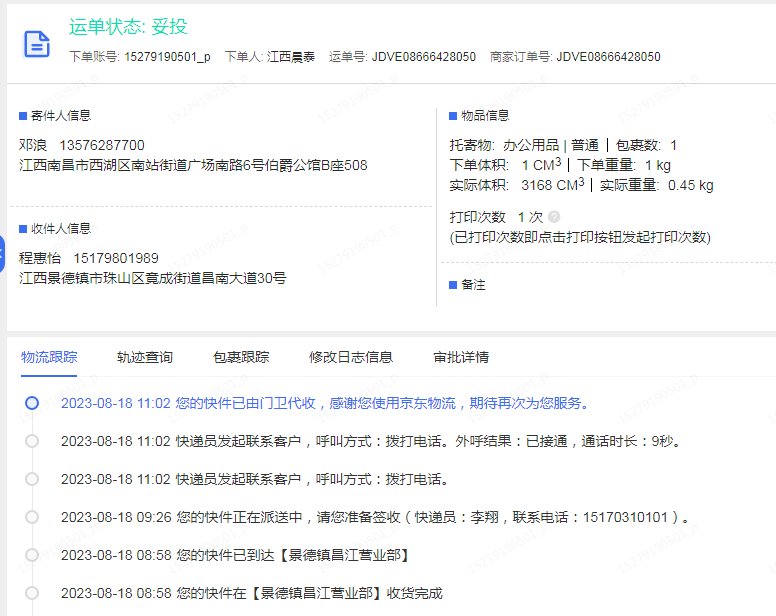776x616 pixels.
Task: View the 审批详情 tab
Action: point(461,357)
